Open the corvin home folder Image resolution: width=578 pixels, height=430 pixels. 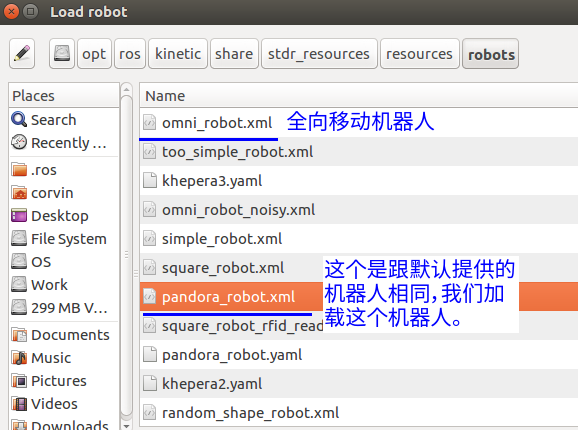(x=64, y=193)
